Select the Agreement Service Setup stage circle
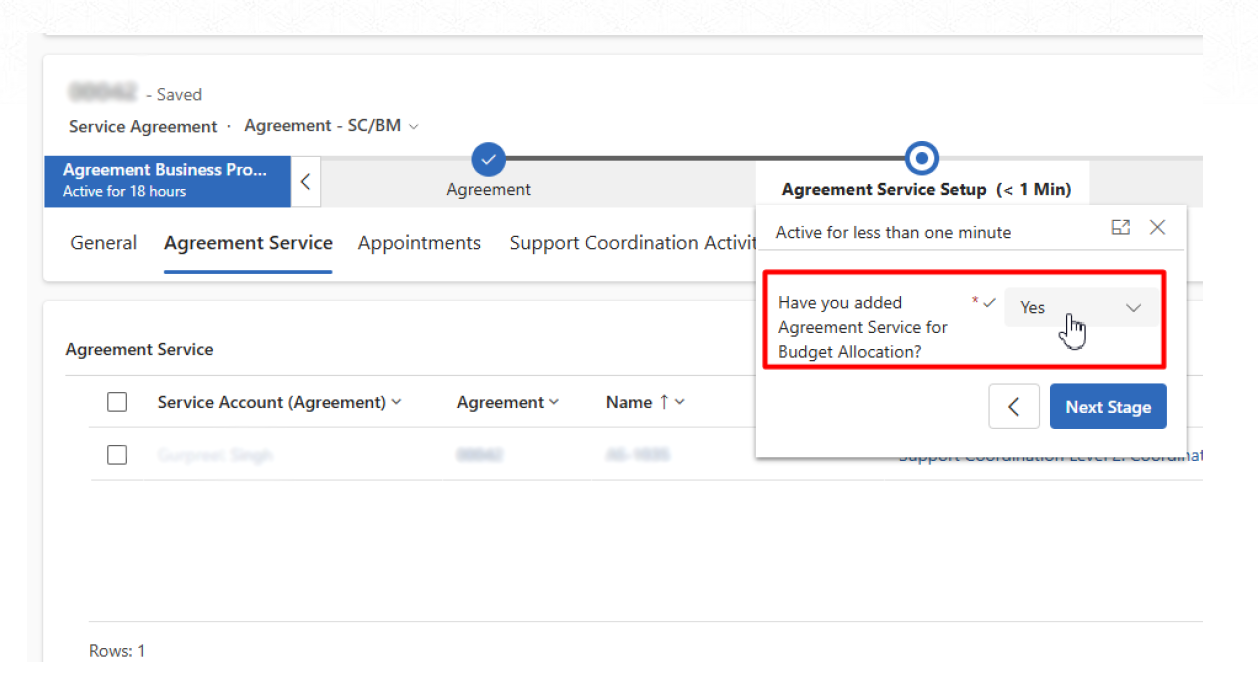Screen dimensions: 1258x696 (921, 158)
